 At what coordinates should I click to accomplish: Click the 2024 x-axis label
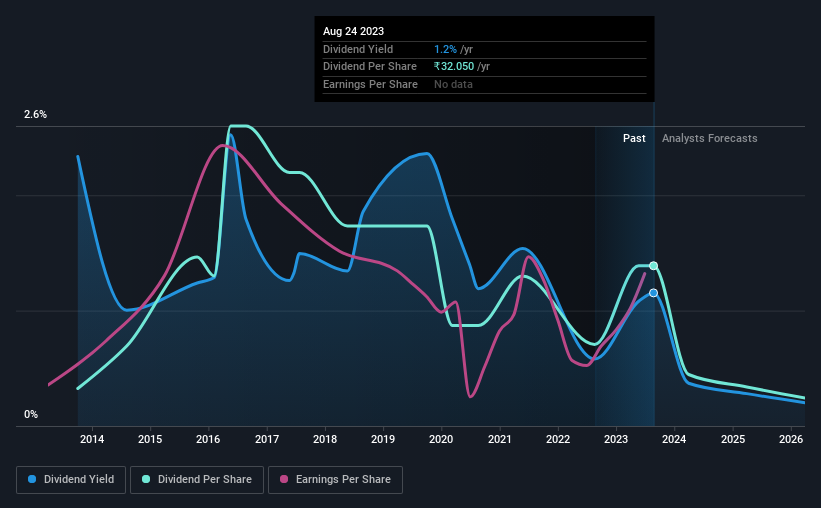pos(674,439)
